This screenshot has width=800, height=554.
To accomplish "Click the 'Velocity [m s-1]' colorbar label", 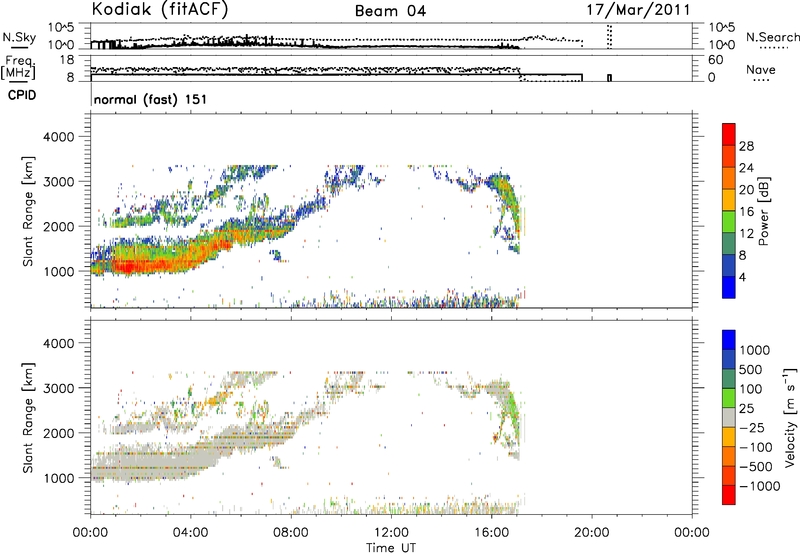I will (790, 417).
